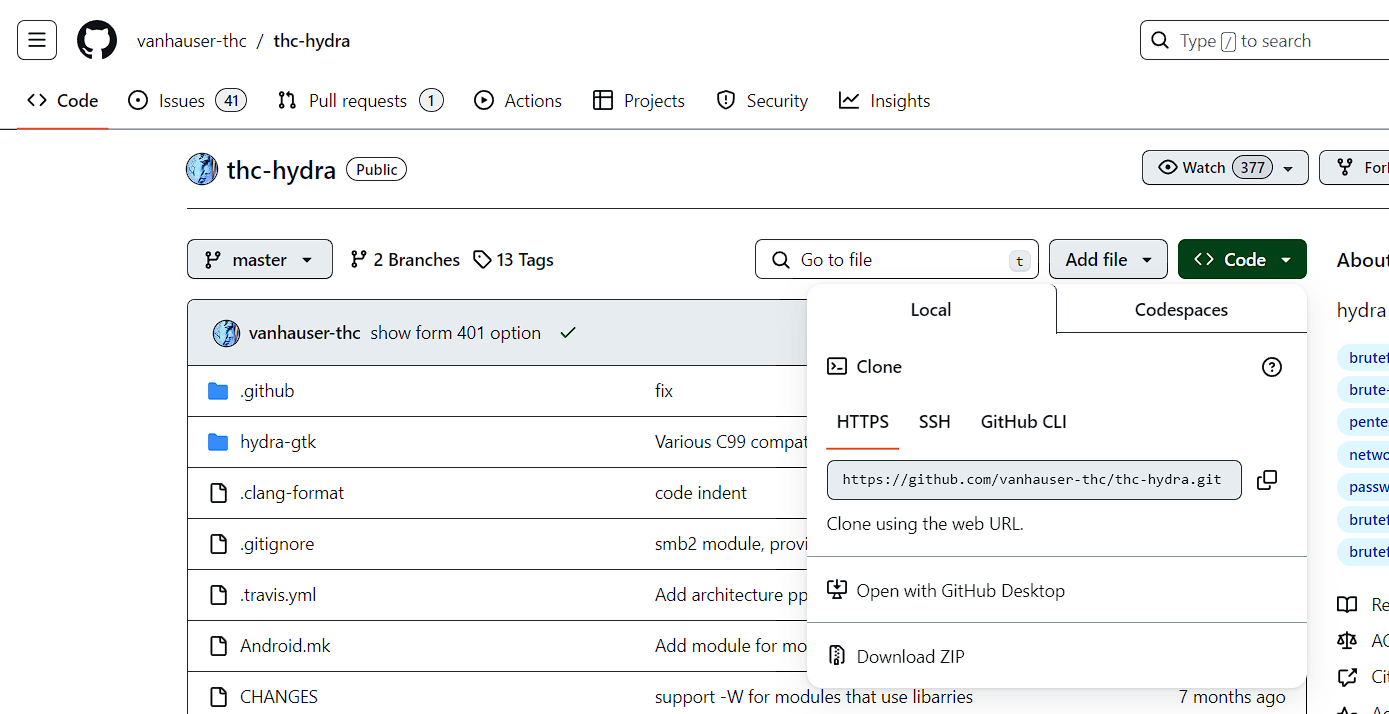This screenshot has height=714, width=1389.
Task: Click the tag icon beside 13 Tags
Action: (482, 260)
